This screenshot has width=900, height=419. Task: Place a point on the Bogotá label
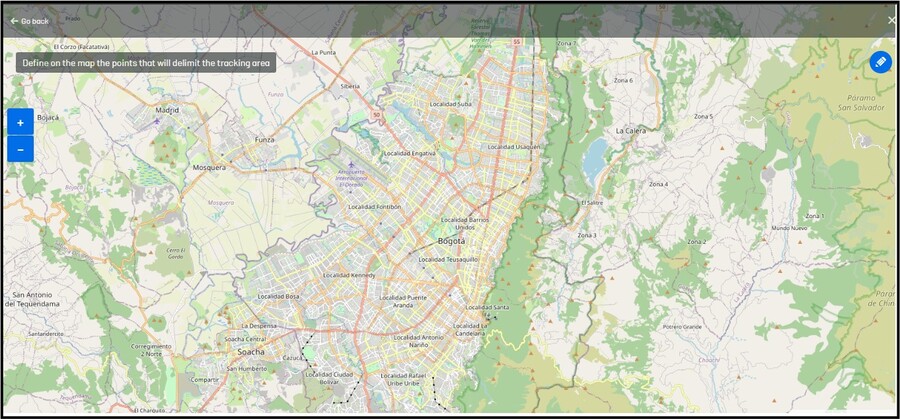451,241
